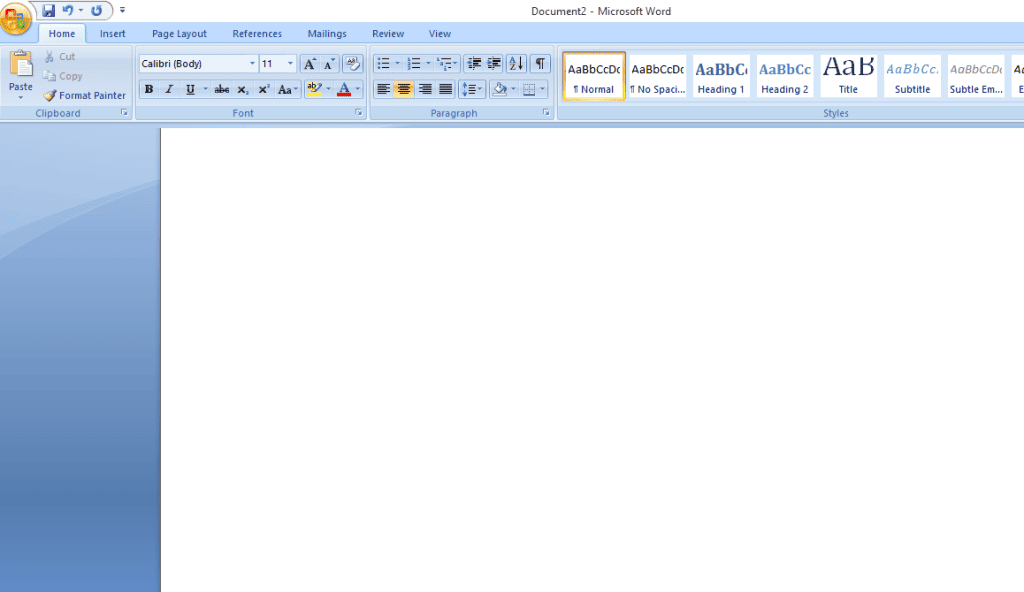The width and height of the screenshot is (1024, 592).
Task: Cut the selected text
Action: (x=59, y=57)
